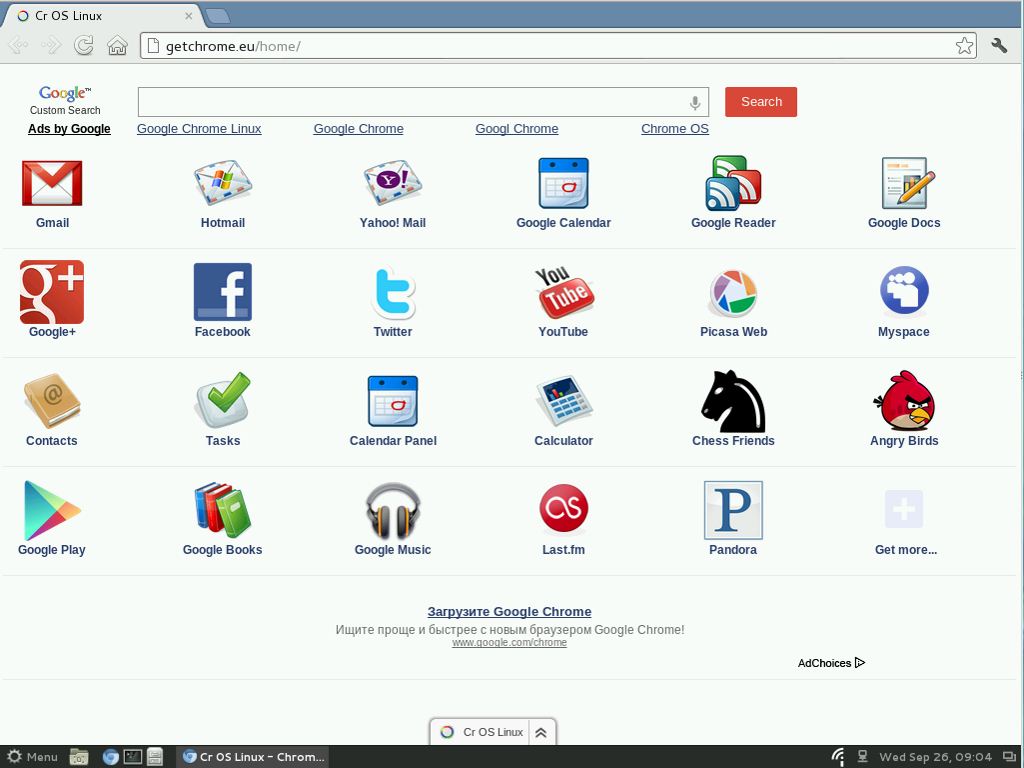Open the Gmail app icon
The width and height of the screenshot is (1024, 768).
(52, 184)
